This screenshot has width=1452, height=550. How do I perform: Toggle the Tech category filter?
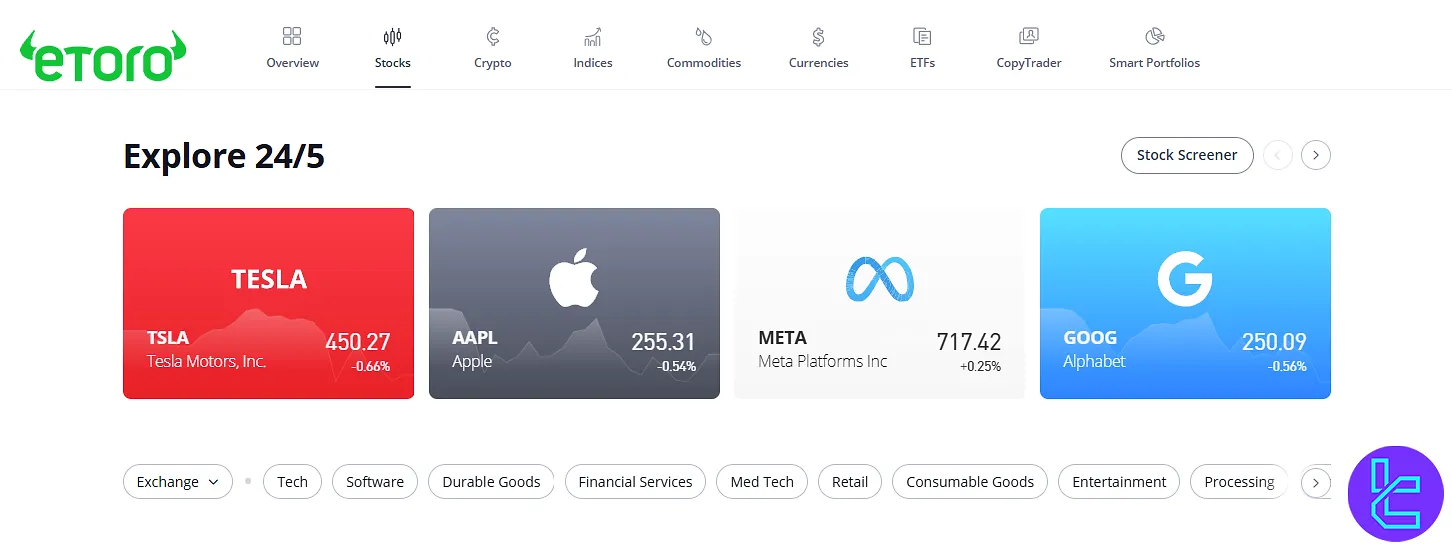[292, 482]
